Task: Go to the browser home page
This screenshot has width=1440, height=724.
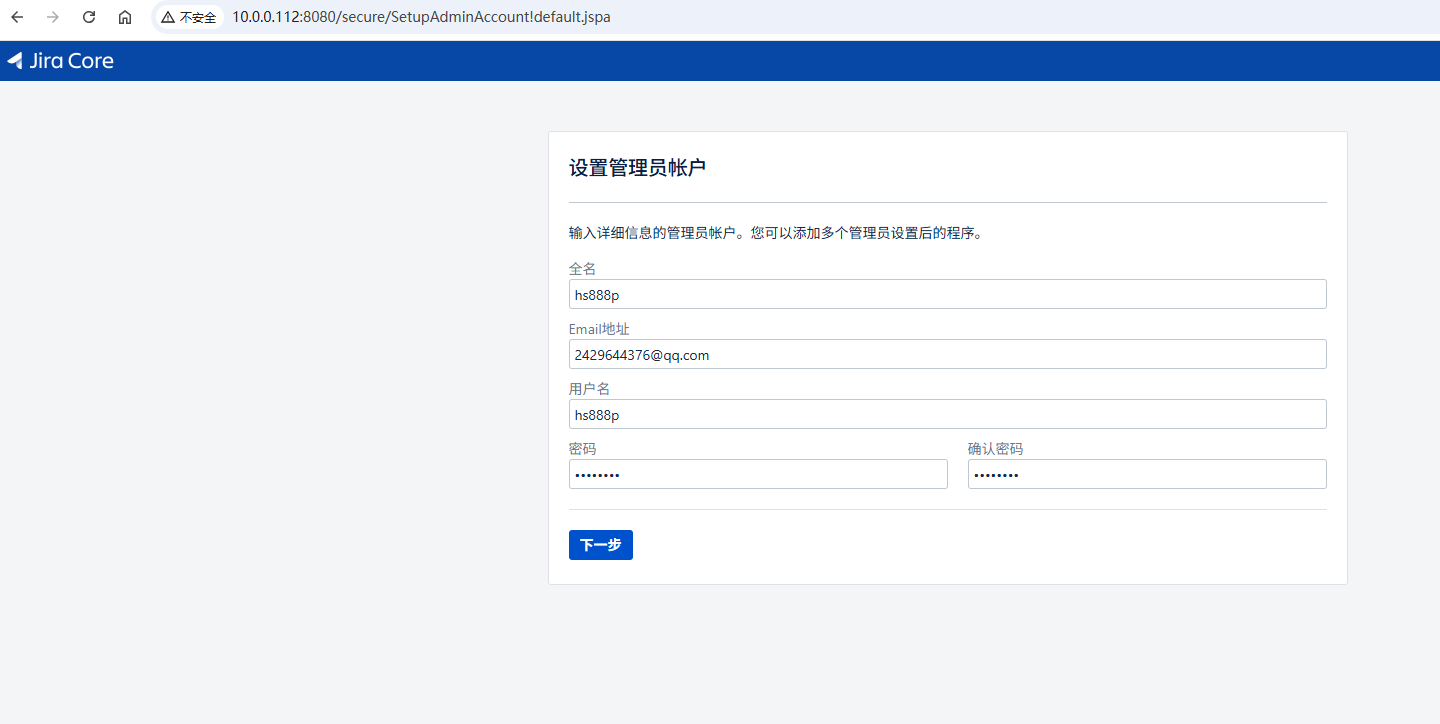Action: [x=125, y=17]
